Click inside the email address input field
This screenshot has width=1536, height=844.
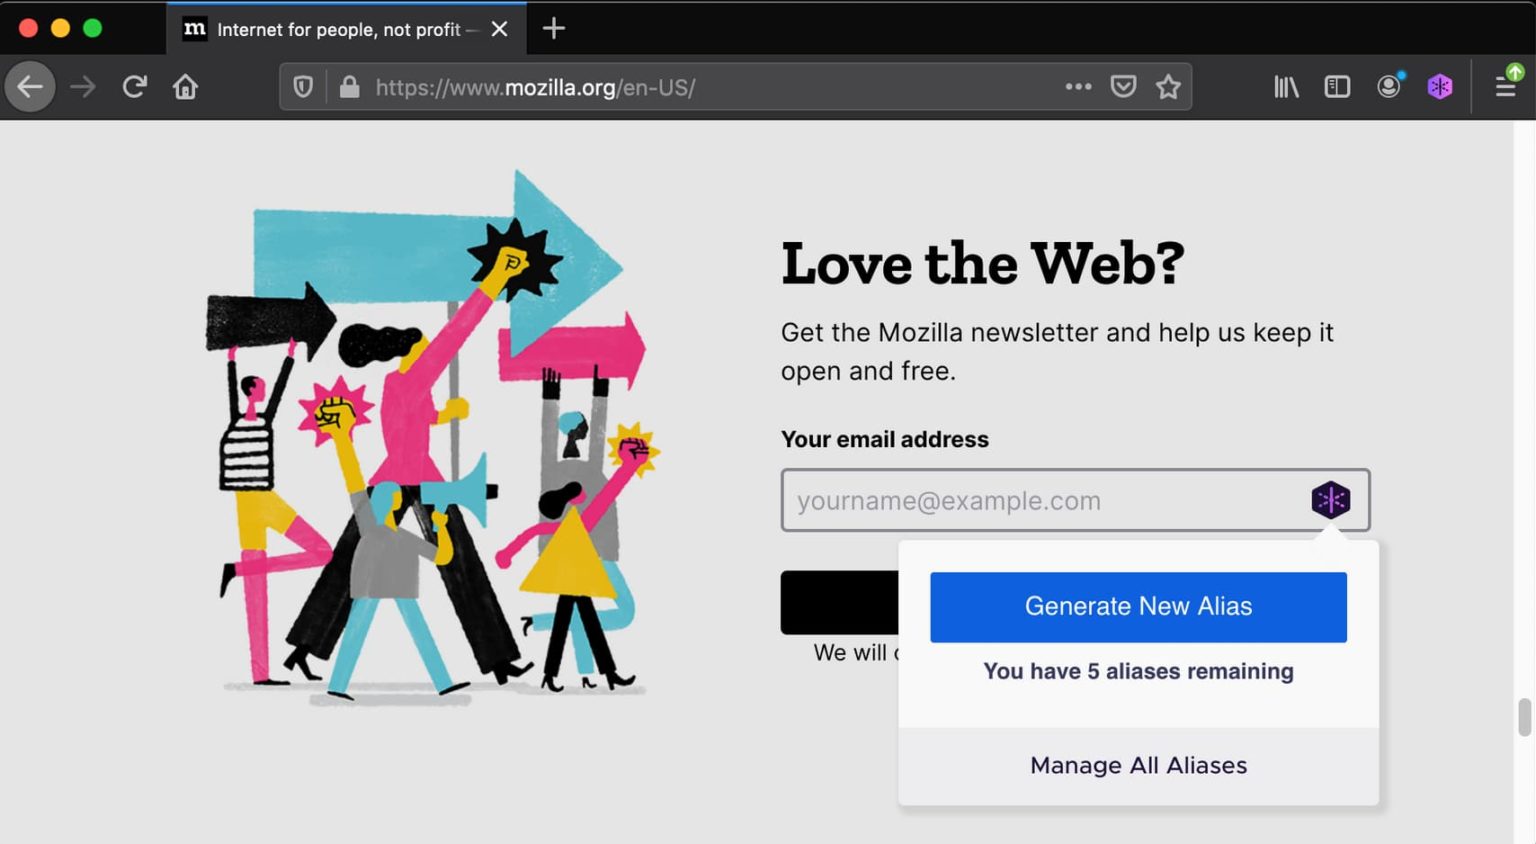tap(1000, 500)
